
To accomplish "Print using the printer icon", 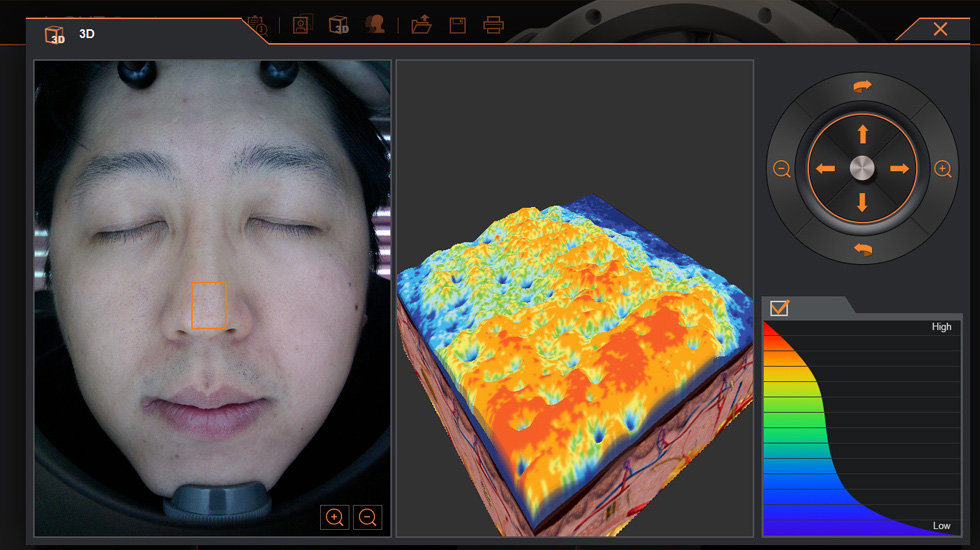I will coord(493,25).
